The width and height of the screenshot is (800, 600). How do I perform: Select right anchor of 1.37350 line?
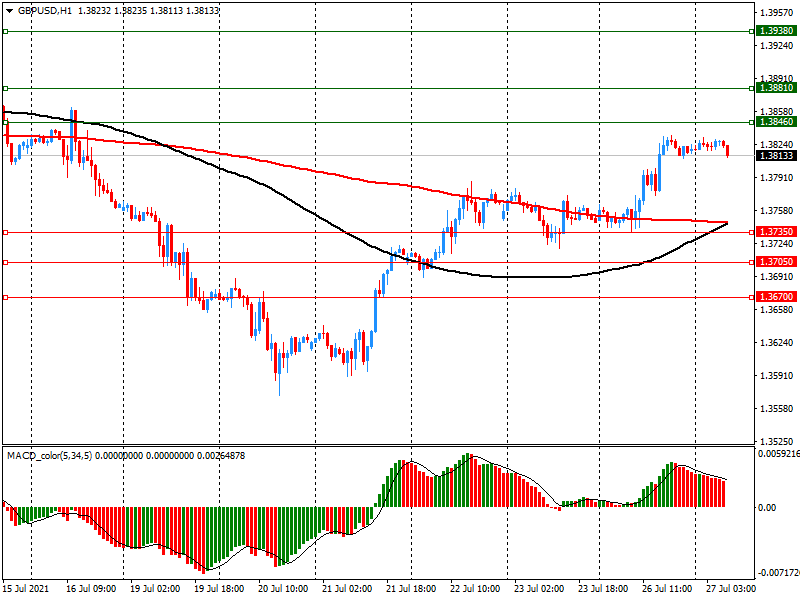coord(752,233)
